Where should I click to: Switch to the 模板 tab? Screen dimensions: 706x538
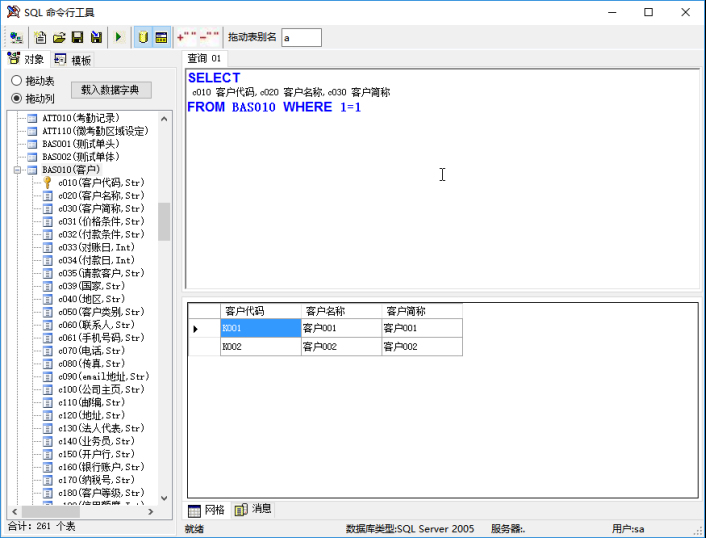[x=73, y=60]
